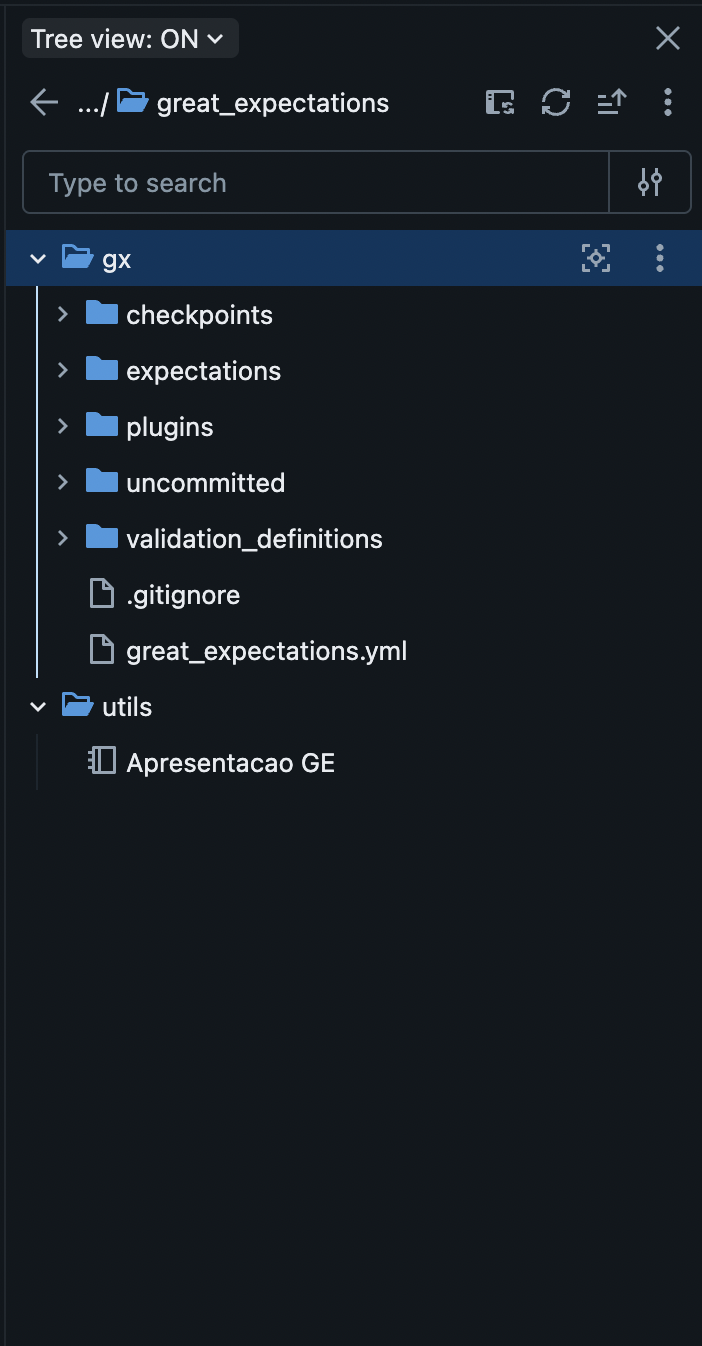Expand the validation_definitions folder

[63, 538]
